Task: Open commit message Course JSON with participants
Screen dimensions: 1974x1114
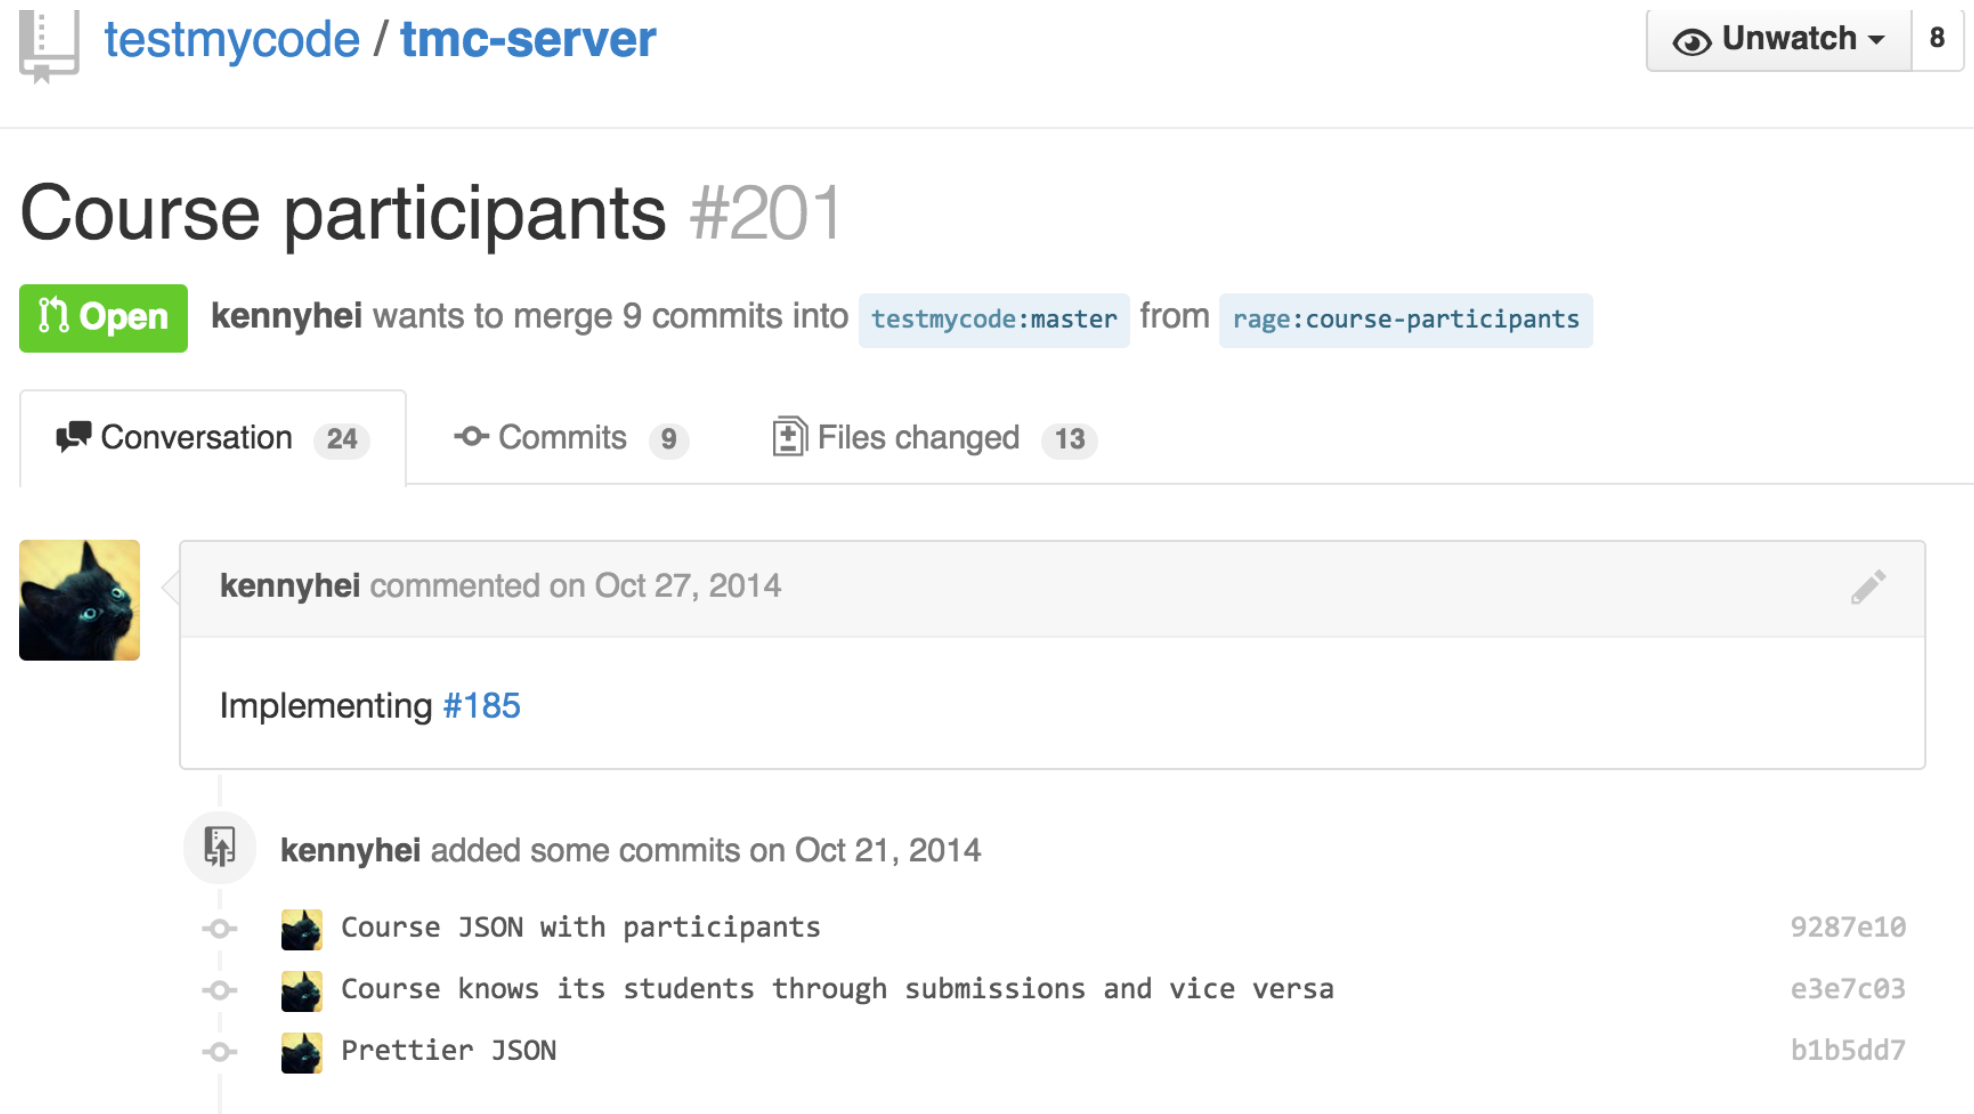Action: click(x=580, y=928)
